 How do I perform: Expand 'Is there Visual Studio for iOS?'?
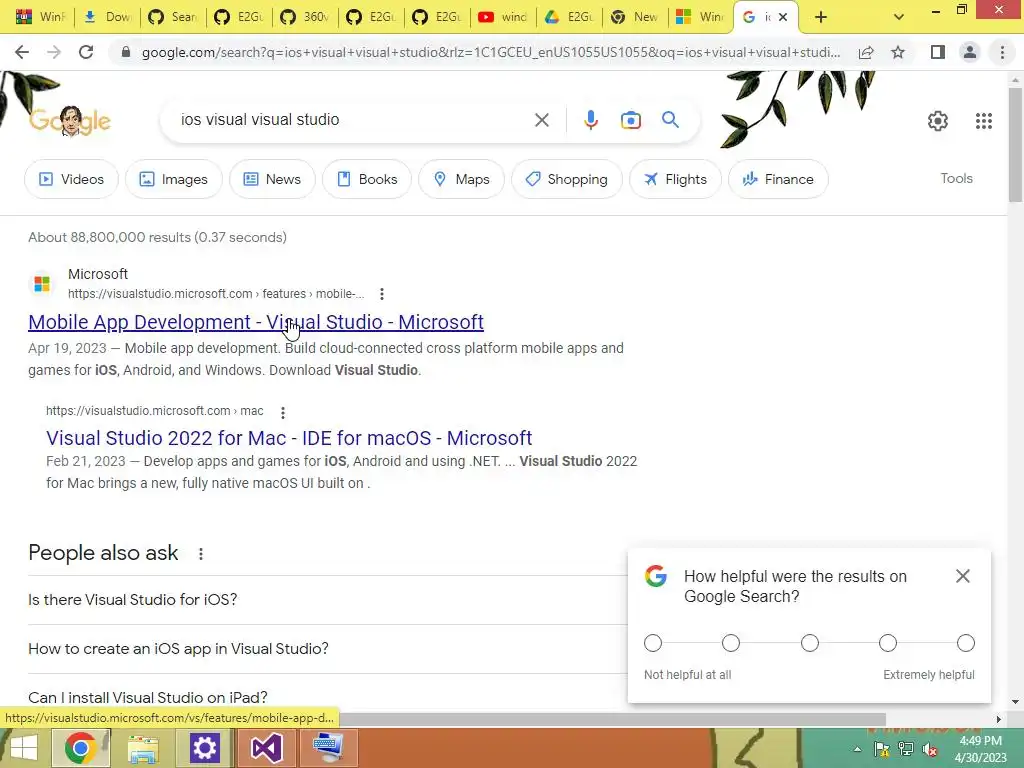[x=327, y=600]
